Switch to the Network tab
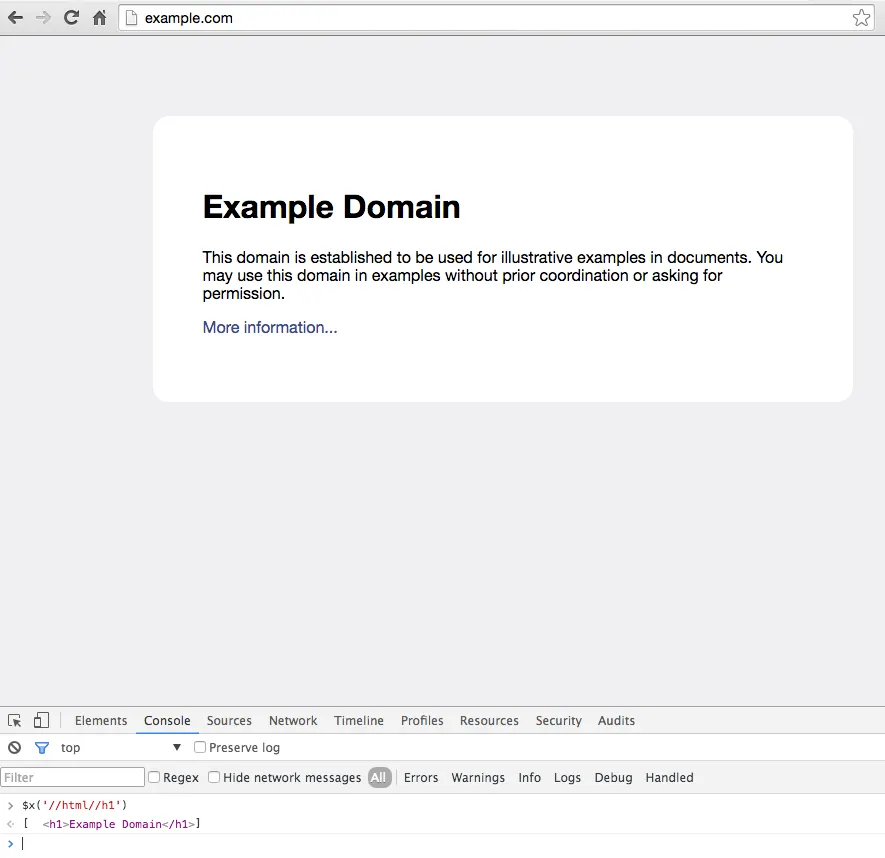 293,721
